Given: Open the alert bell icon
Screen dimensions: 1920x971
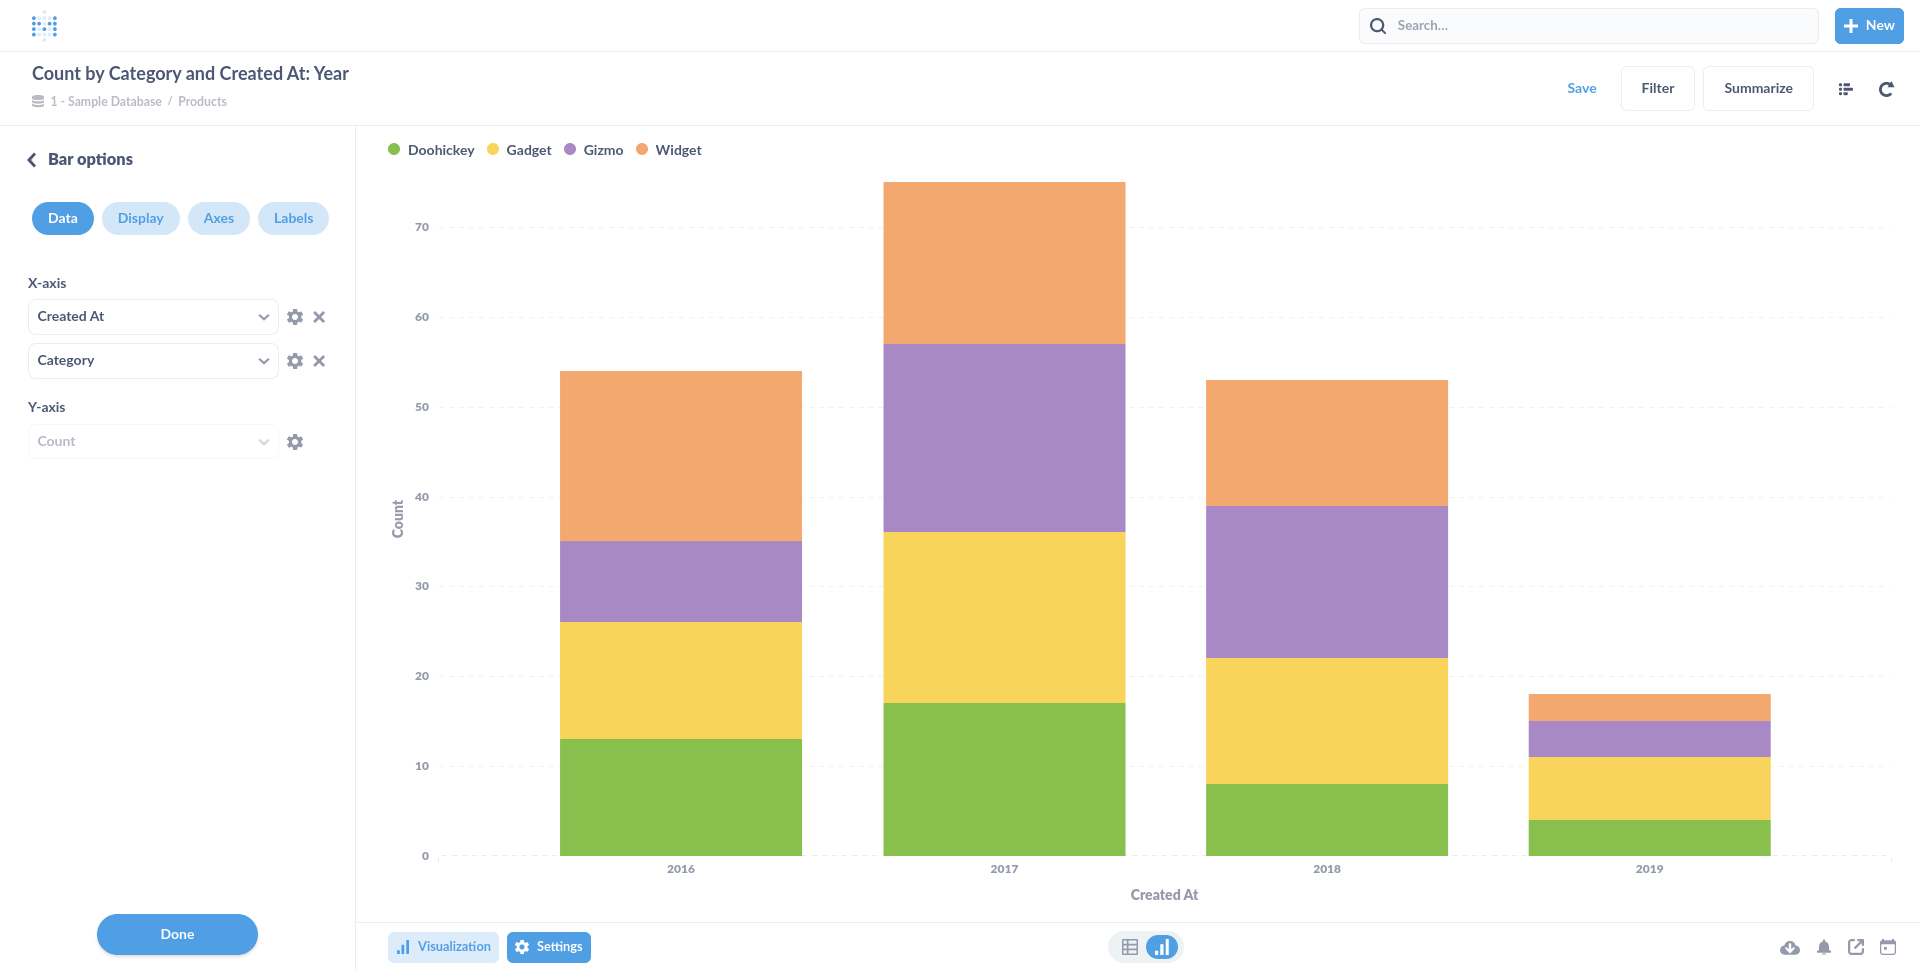Looking at the screenshot, I should (1824, 947).
